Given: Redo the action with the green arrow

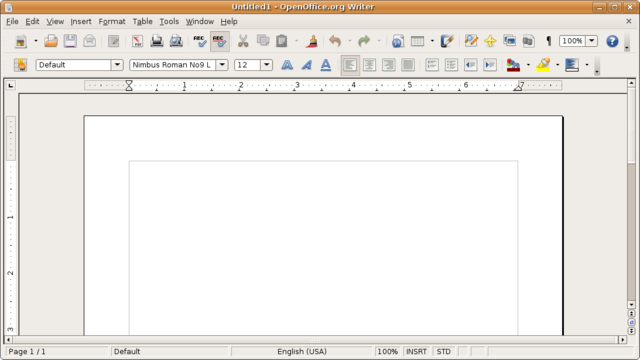Looking at the screenshot, I should tap(364, 41).
